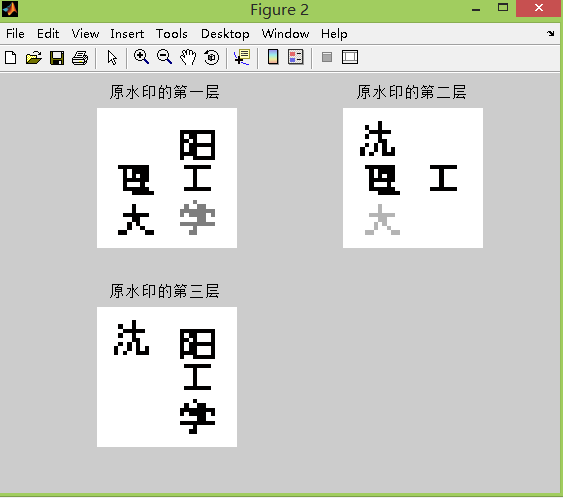Viewport: 563px width, 498px height.
Task: Open the Edit menu
Action: coord(48,34)
